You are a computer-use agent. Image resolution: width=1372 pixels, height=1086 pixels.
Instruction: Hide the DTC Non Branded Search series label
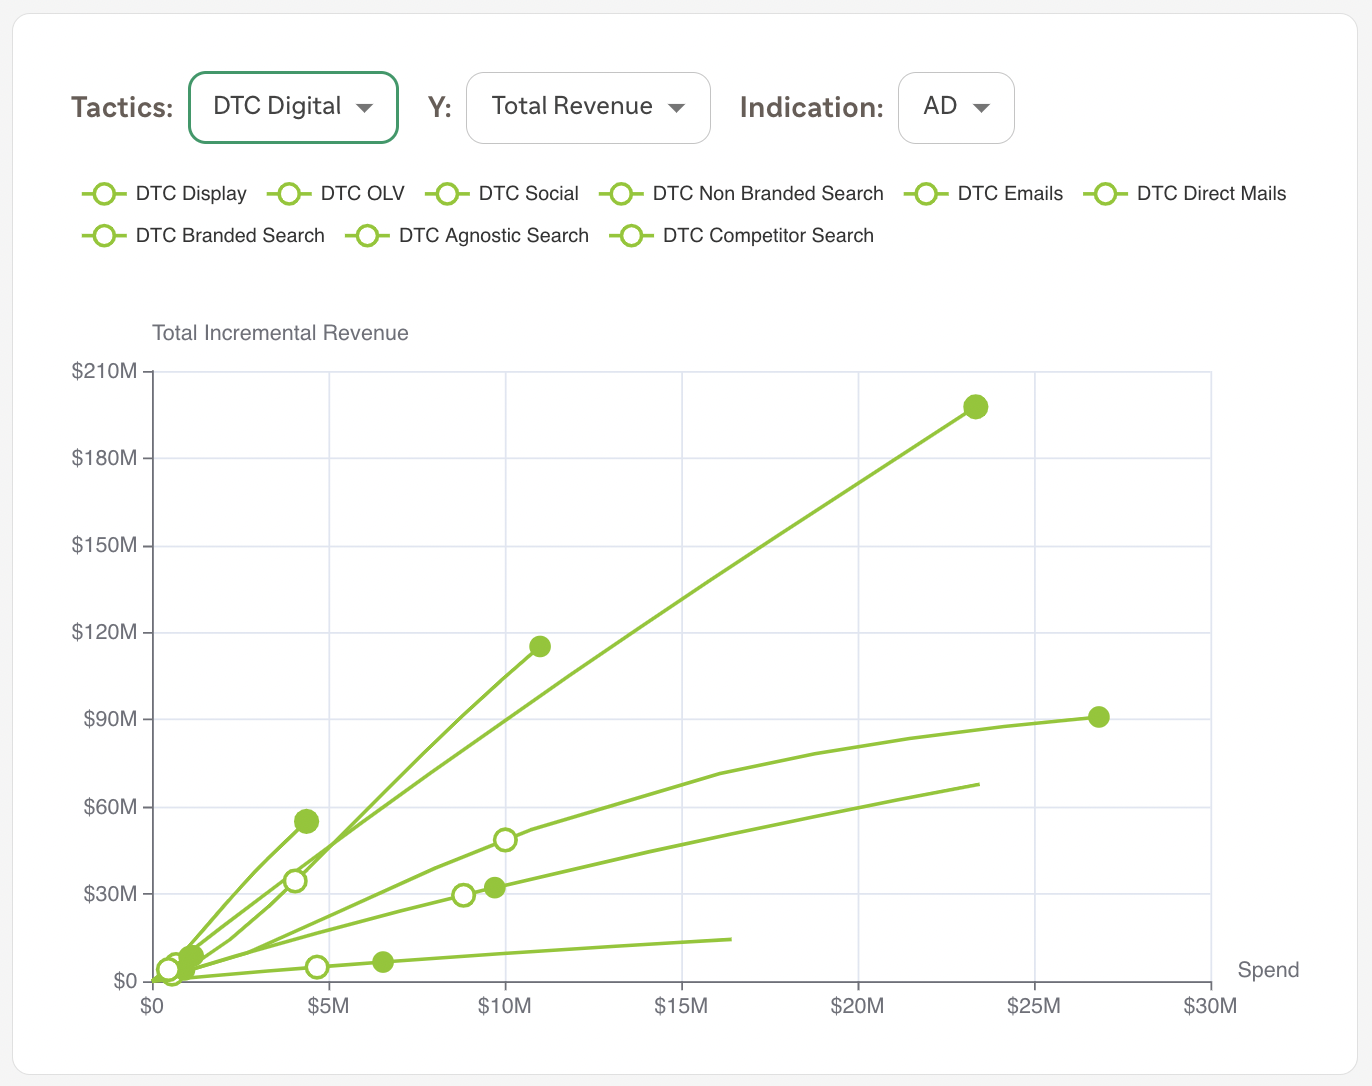768,194
